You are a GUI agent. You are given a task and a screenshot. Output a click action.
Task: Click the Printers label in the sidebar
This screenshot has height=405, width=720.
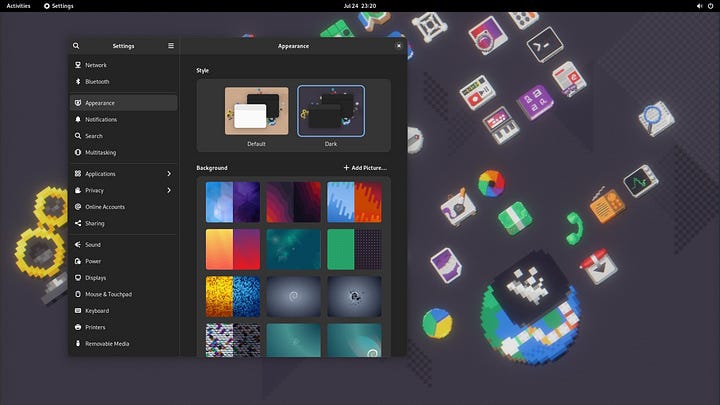click(x=95, y=327)
